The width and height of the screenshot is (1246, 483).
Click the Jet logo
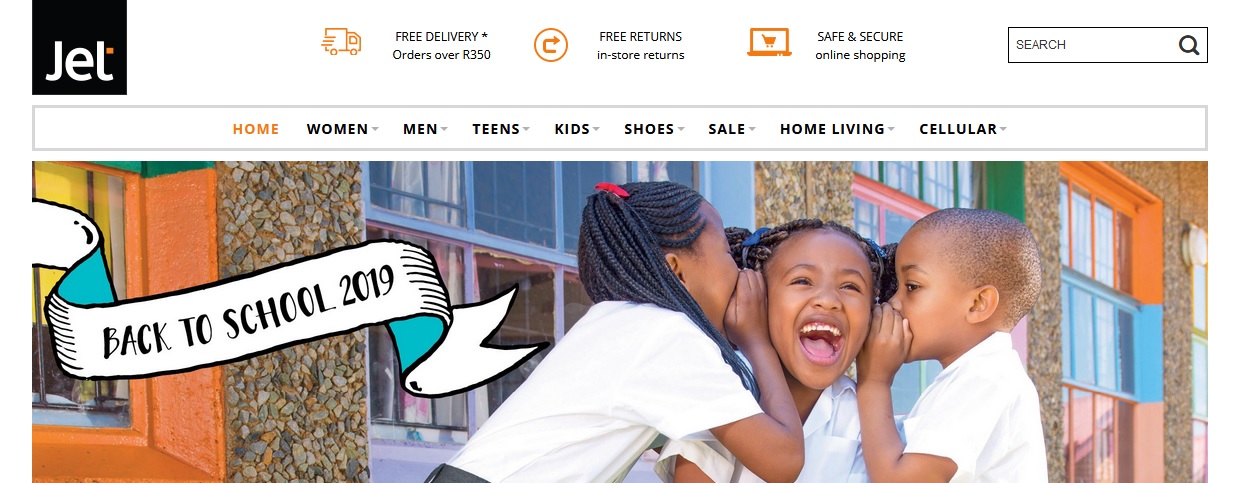[x=79, y=47]
